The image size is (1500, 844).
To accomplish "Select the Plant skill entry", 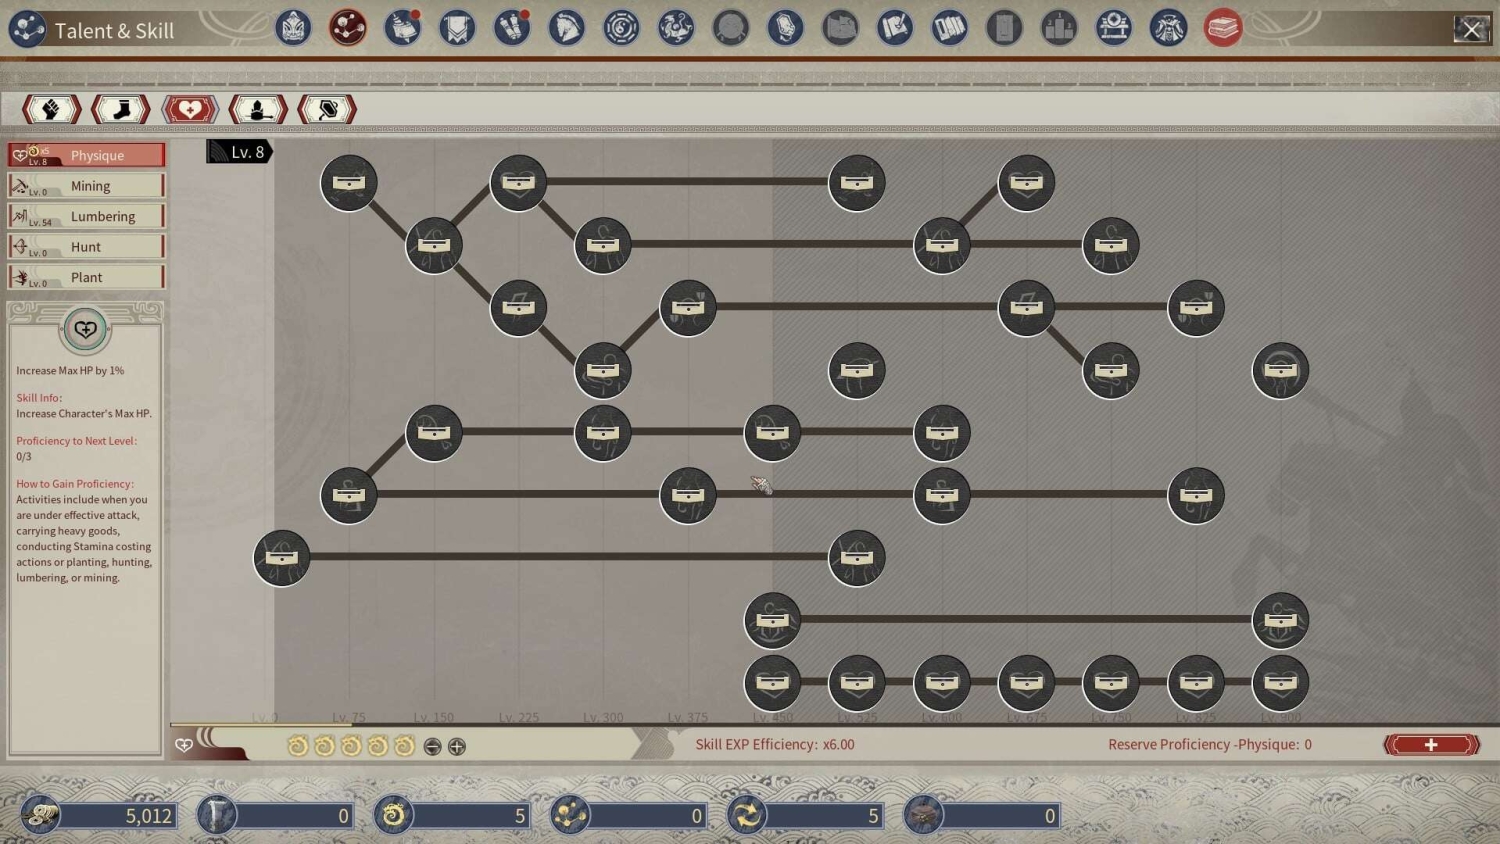I will point(86,277).
